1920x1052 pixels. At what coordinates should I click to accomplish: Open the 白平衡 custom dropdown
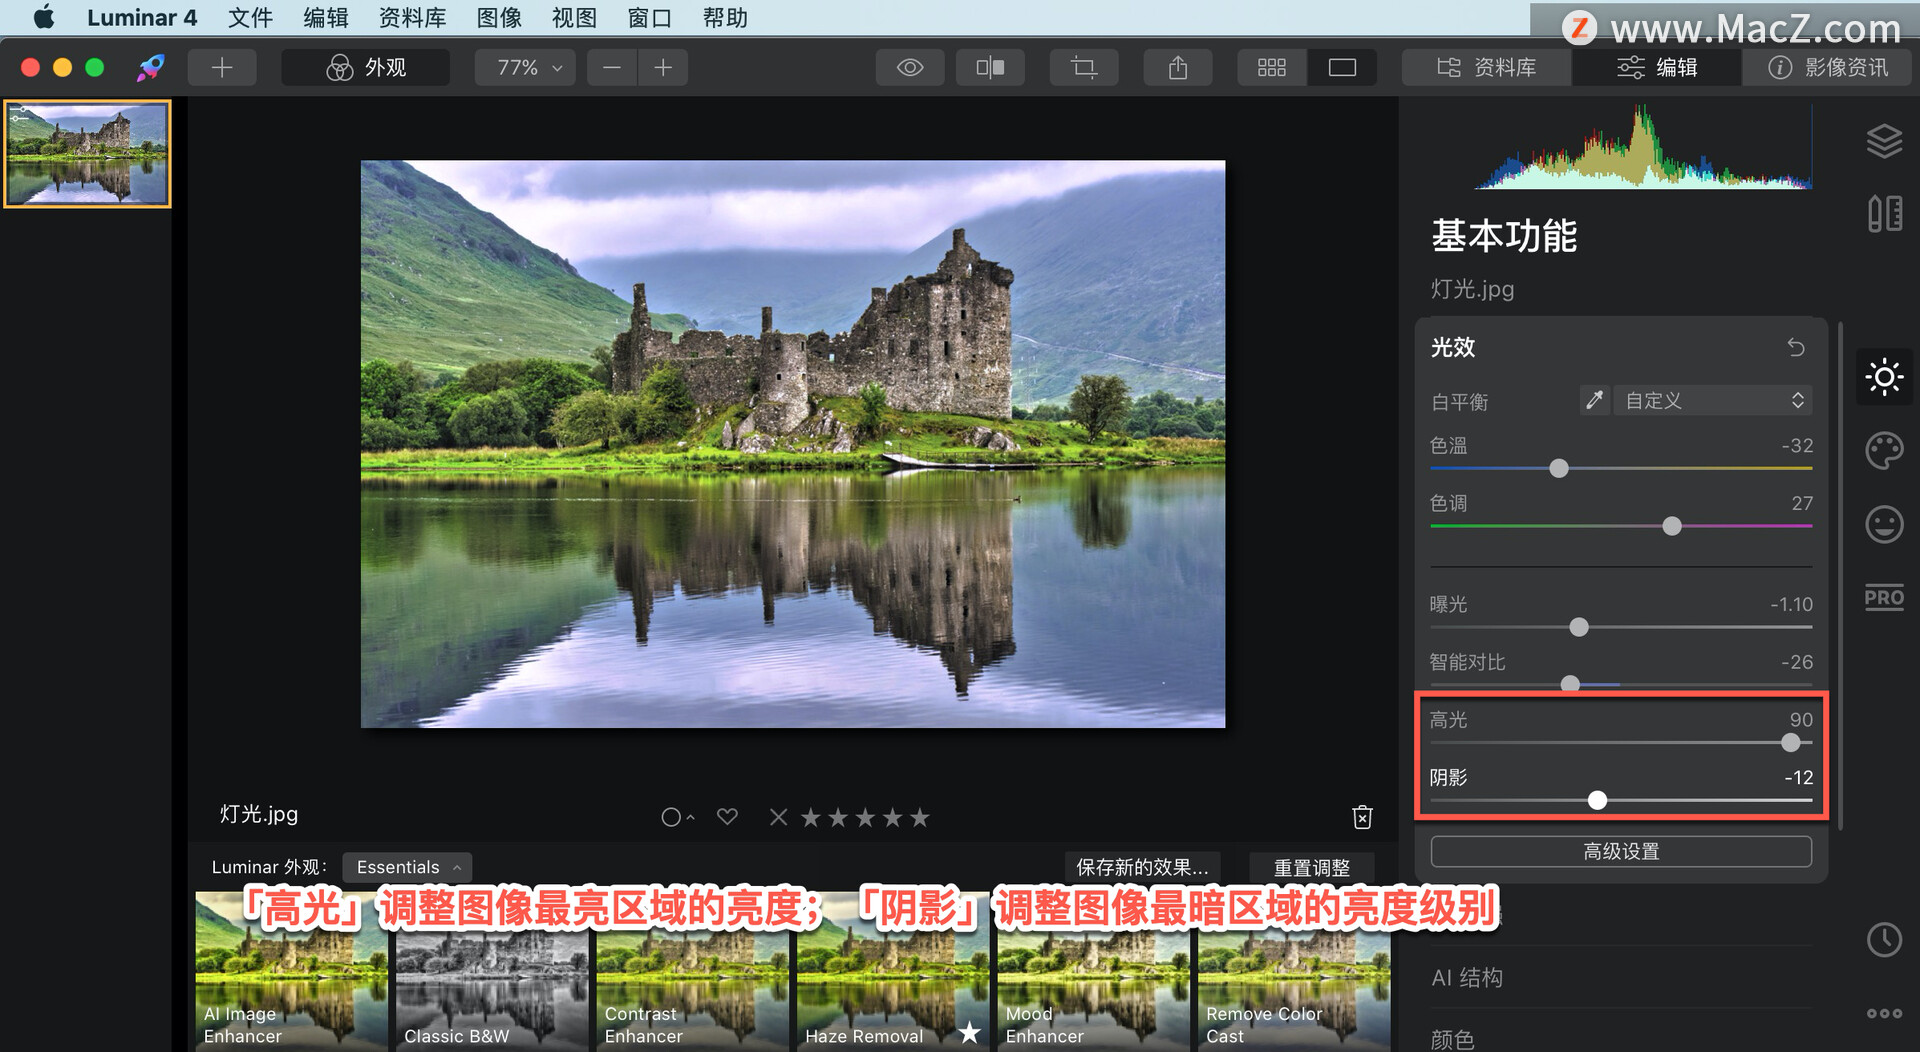(x=1712, y=400)
